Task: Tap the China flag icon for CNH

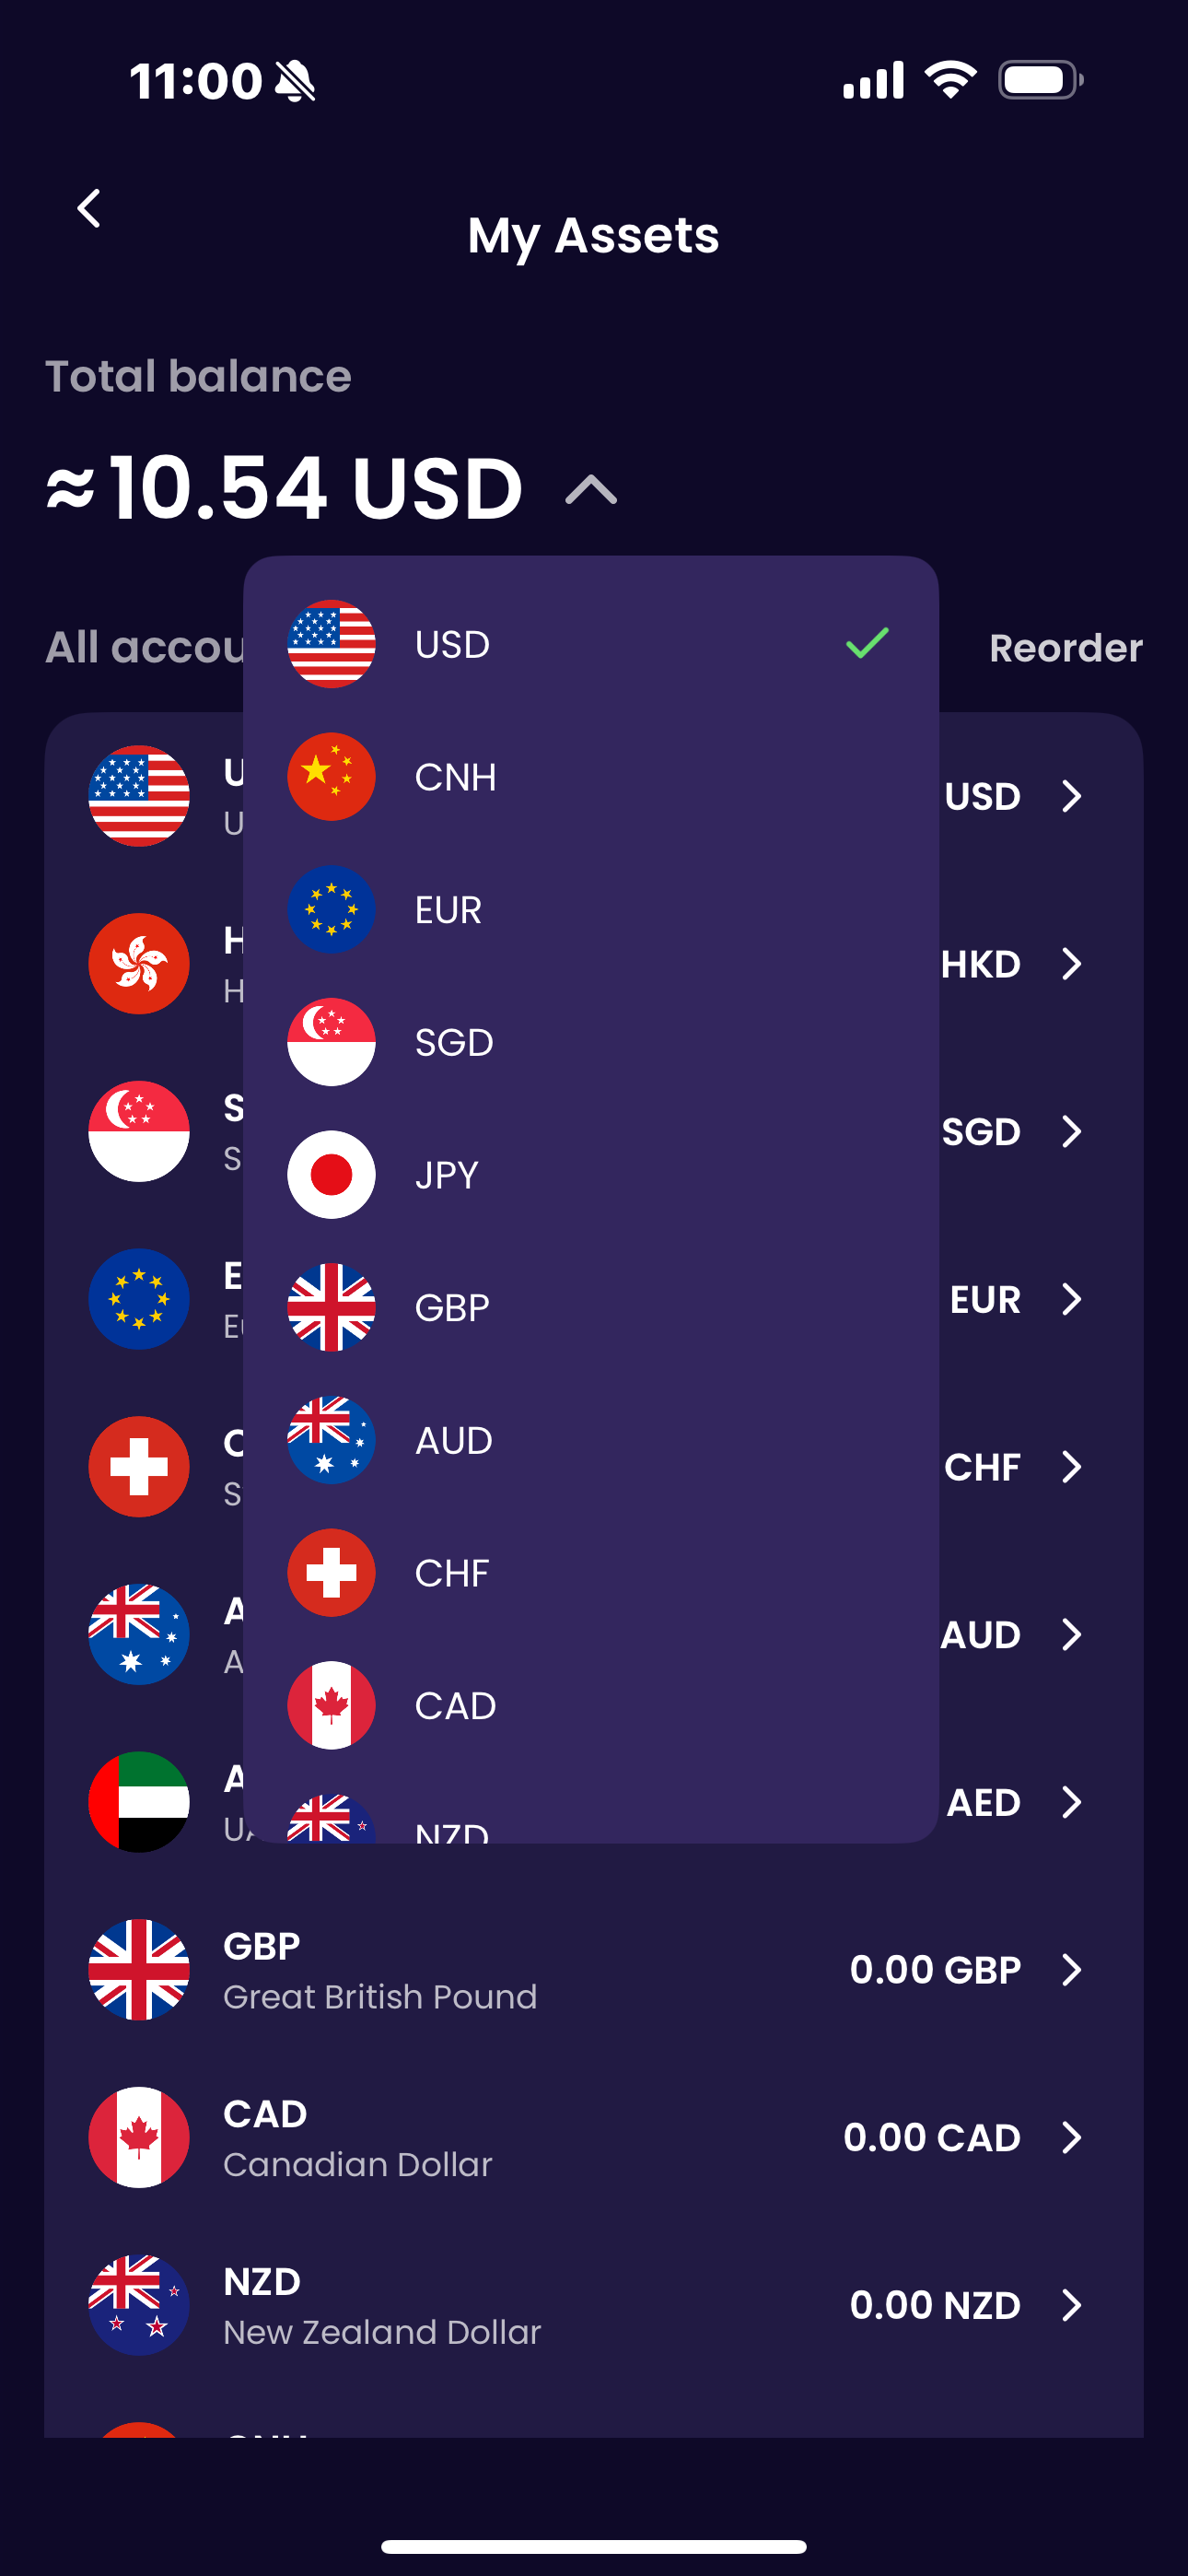Action: coord(331,777)
